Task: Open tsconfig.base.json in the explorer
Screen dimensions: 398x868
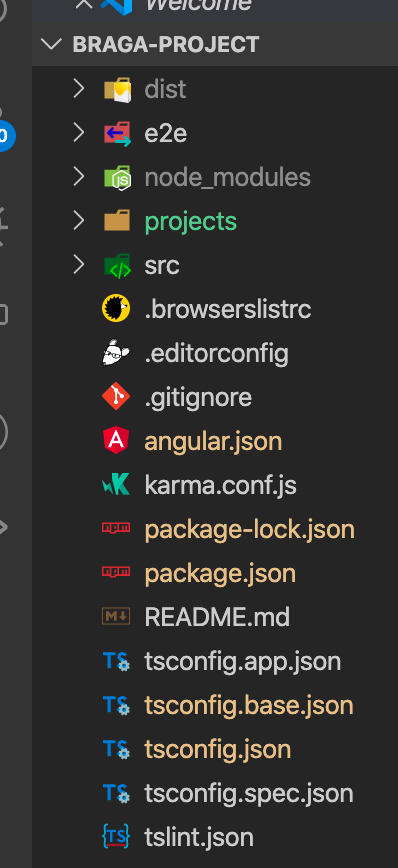Action: [249, 705]
